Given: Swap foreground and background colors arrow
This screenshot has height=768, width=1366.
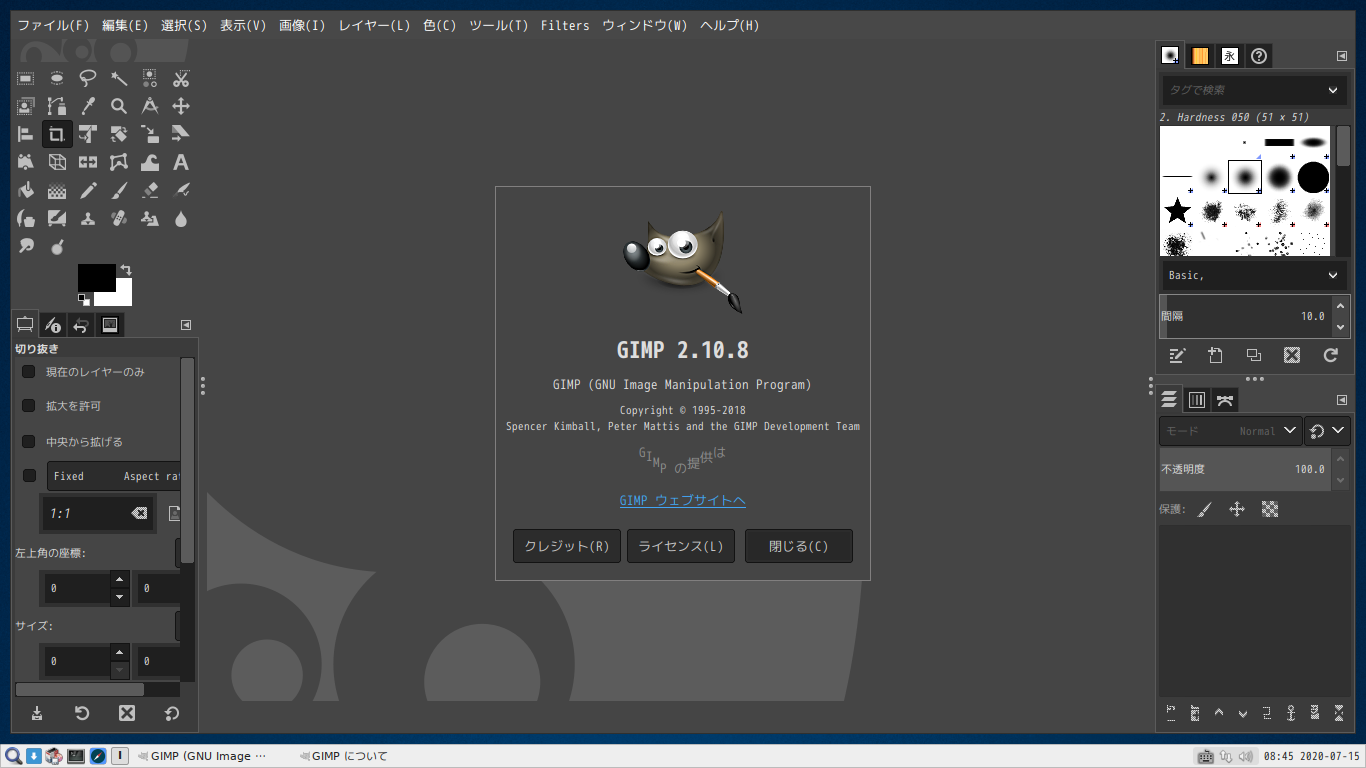Looking at the screenshot, I should point(126,270).
